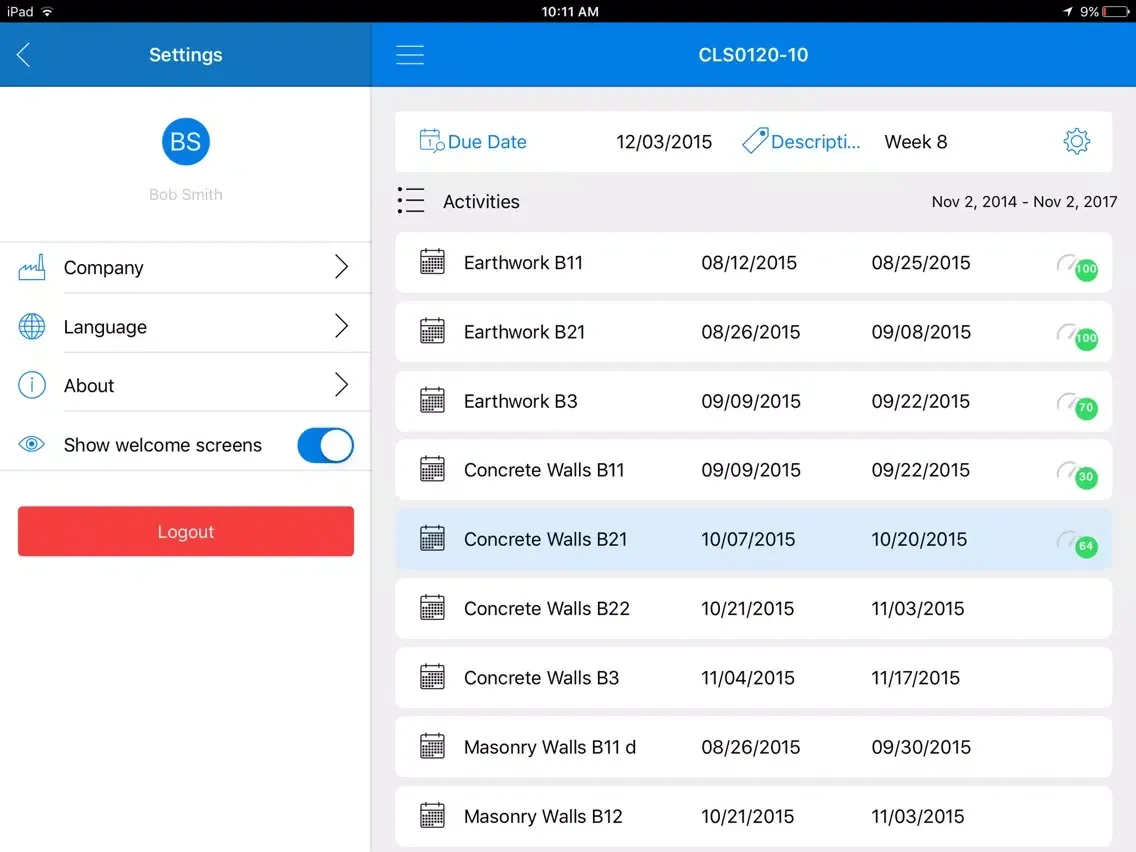This screenshot has height=852, width=1136.
Task: Select Masonry Walls B11 d activity name
Action: (x=549, y=747)
